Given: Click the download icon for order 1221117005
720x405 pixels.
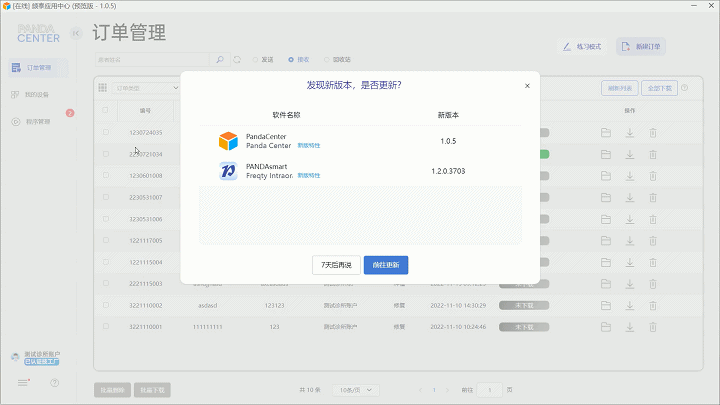Looking at the screenshot, I should click(x=630, y=241).
